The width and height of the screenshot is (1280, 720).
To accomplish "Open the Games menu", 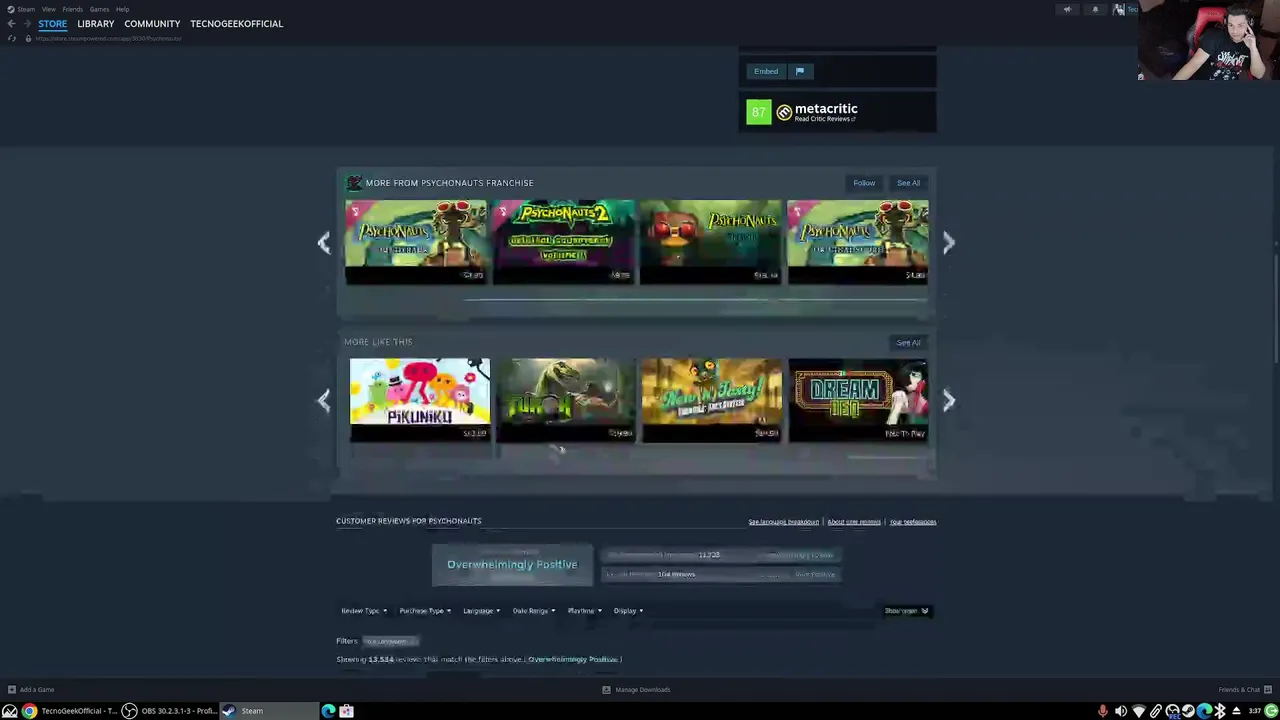I will pos(99,9).
